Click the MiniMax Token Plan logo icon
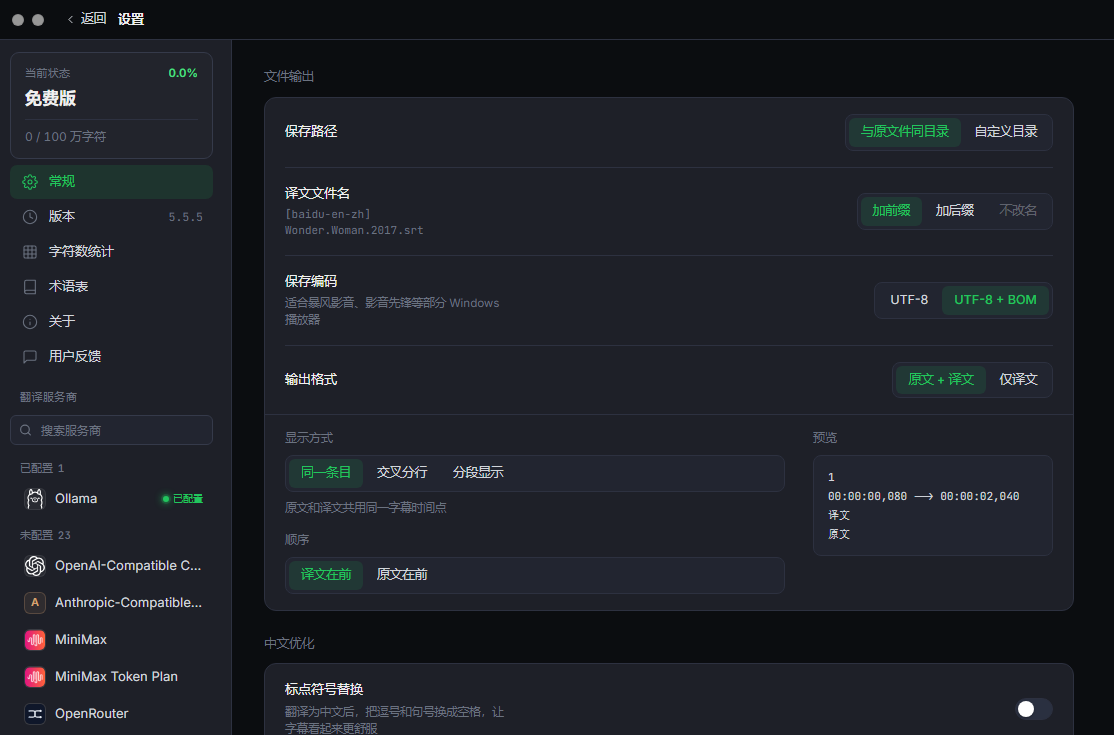Viewport: 1114px width, 735px height. pyautogui.click(x=35, y=676)
